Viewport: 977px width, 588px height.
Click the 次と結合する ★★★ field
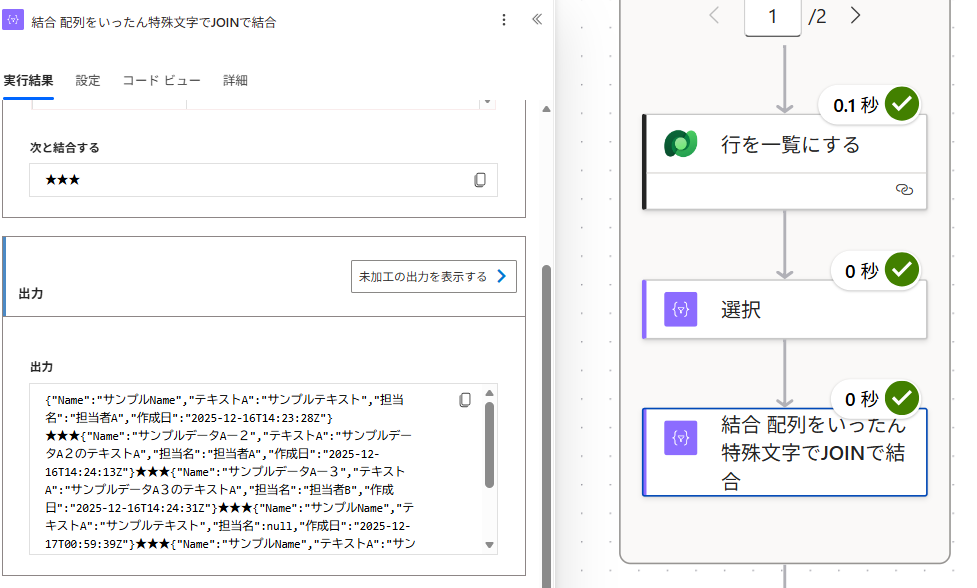click(250, 180)
